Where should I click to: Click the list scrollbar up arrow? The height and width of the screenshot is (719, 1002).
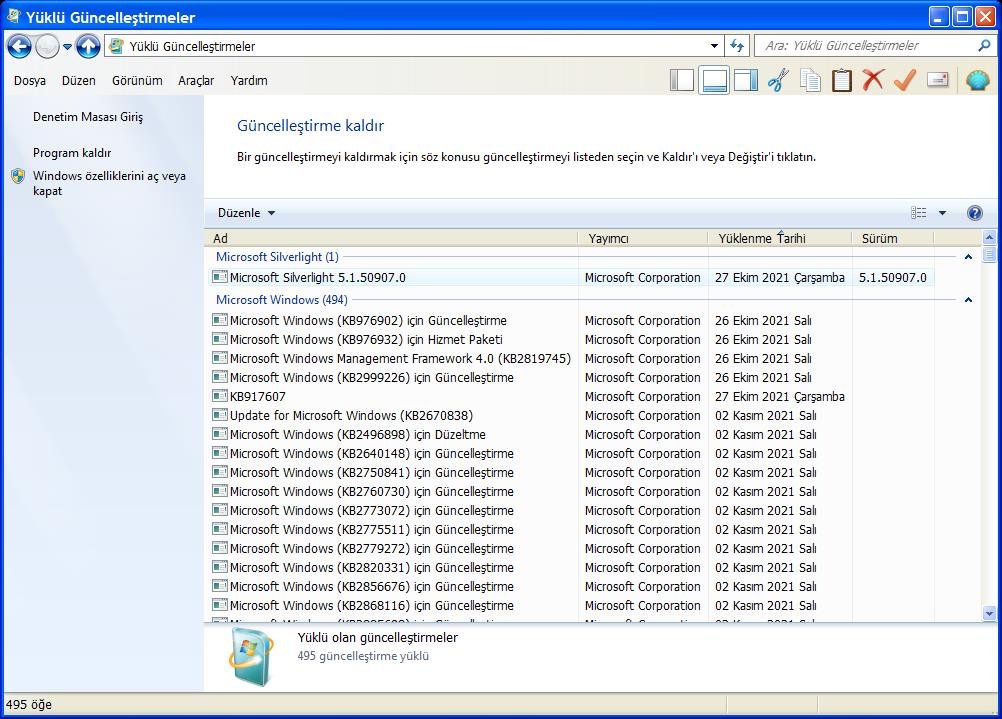[x=989, y=238]
